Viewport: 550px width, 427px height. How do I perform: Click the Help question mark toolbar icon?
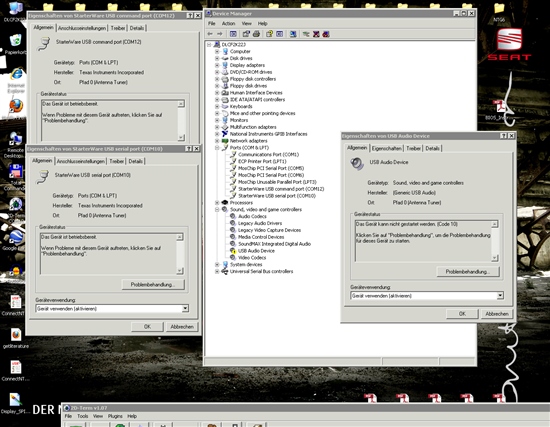point(269,34)
